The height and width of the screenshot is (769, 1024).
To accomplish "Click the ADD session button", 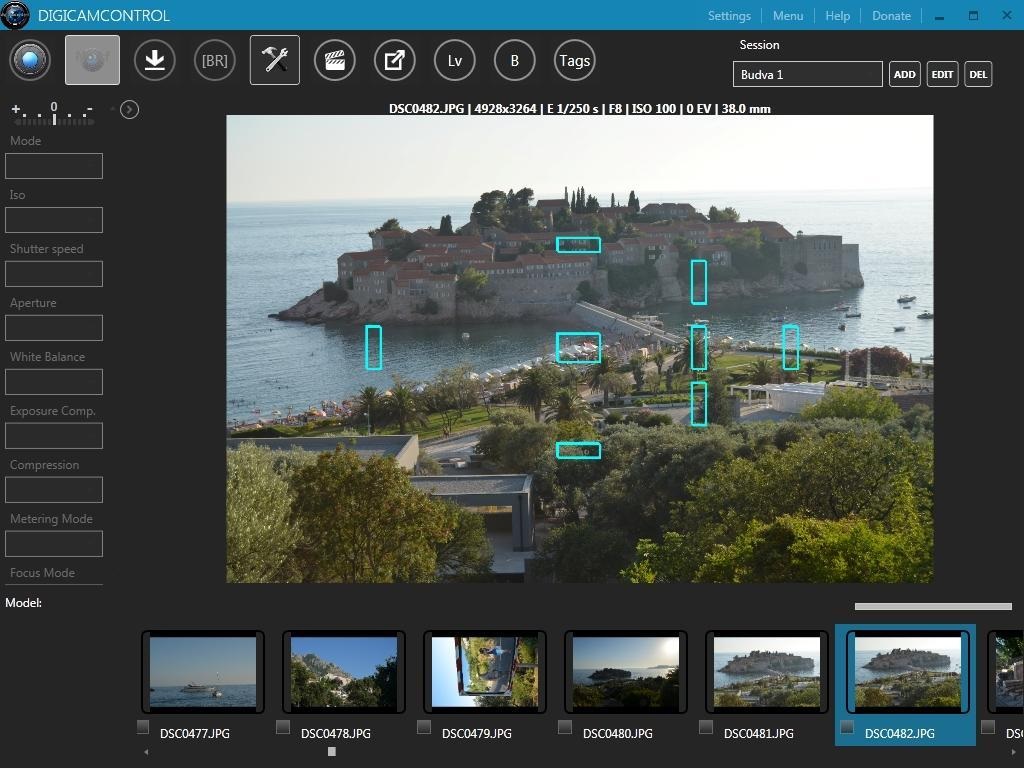I will coord(904,74).
